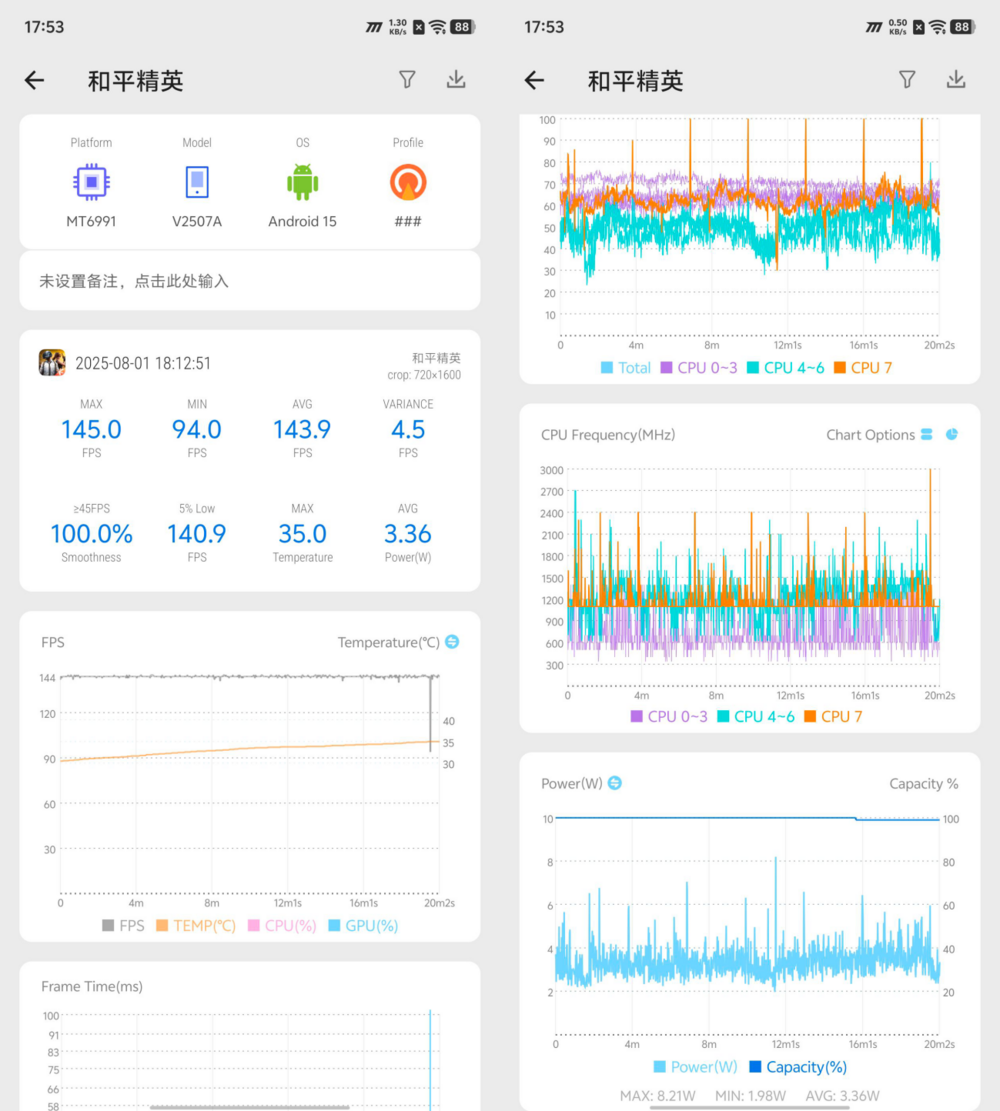Select the pie Chart Options icon

952,434
